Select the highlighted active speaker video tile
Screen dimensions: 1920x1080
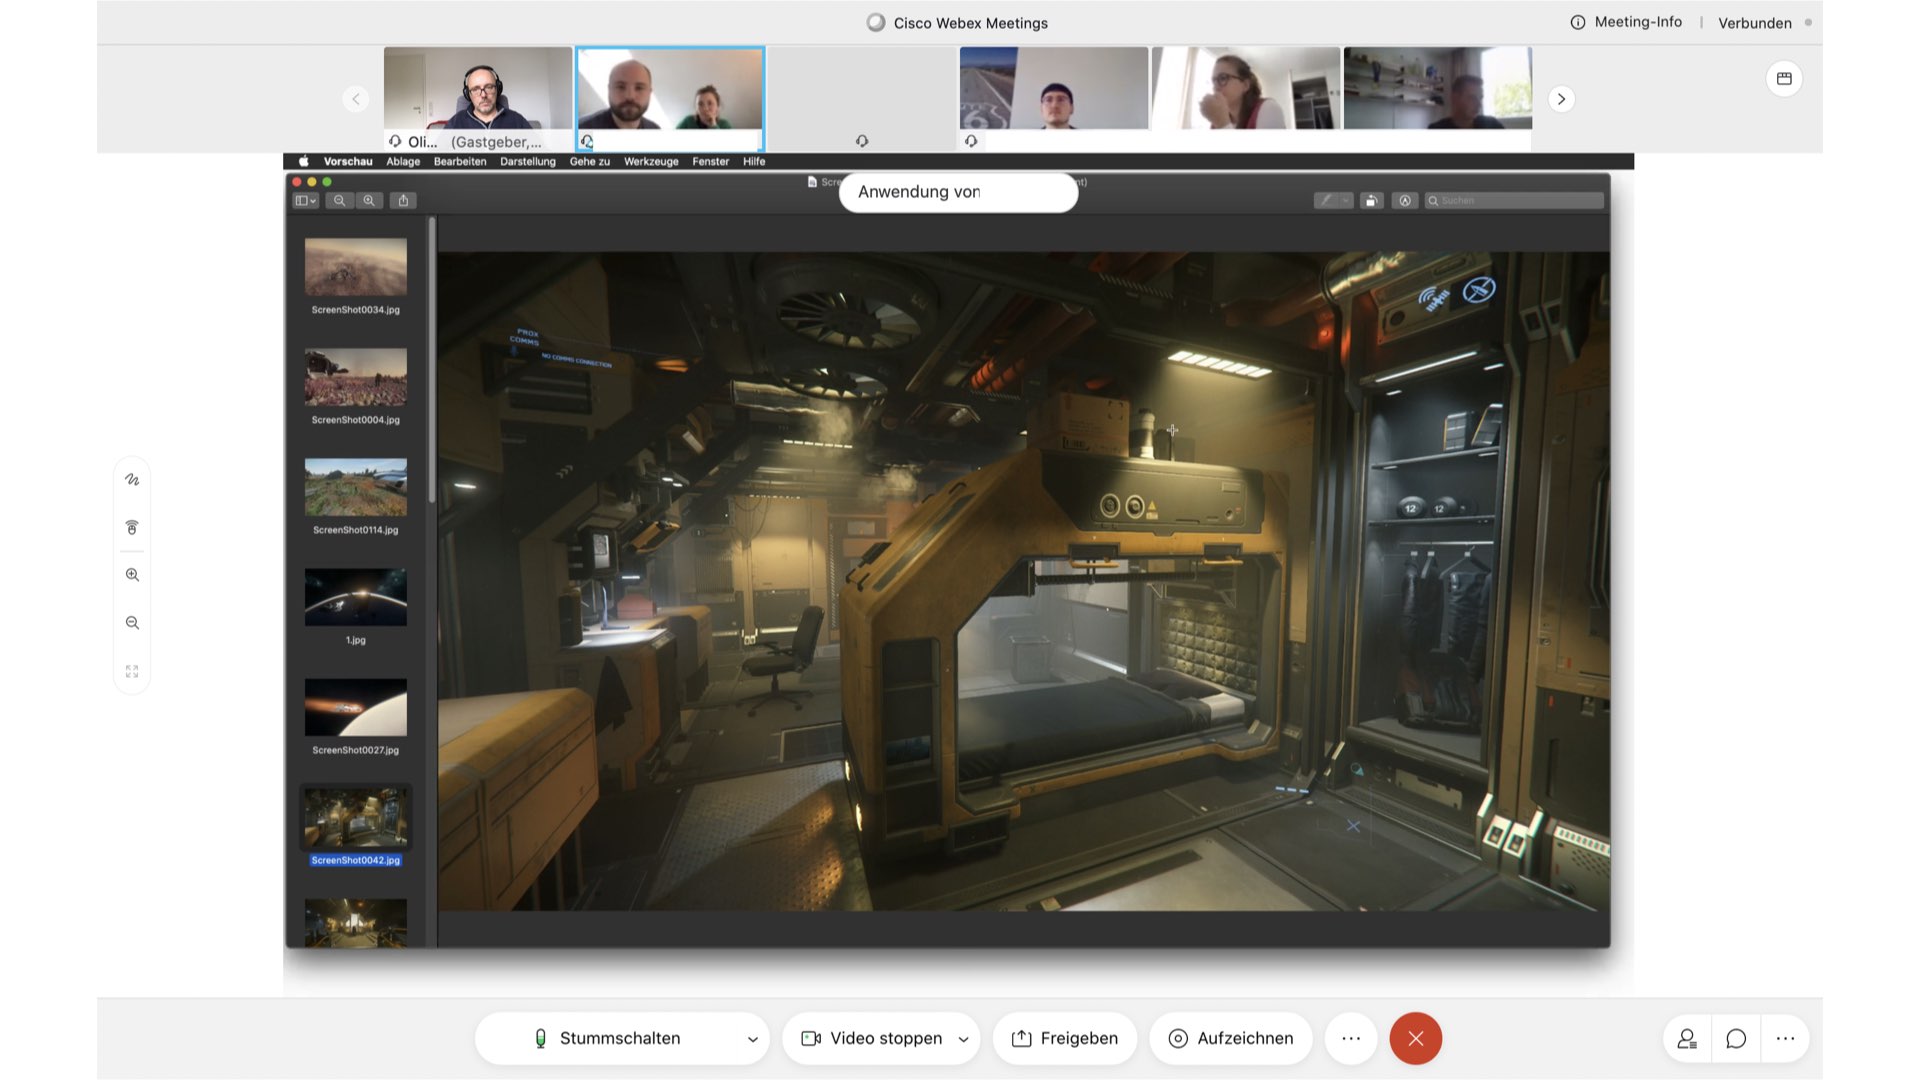[670, 98]
